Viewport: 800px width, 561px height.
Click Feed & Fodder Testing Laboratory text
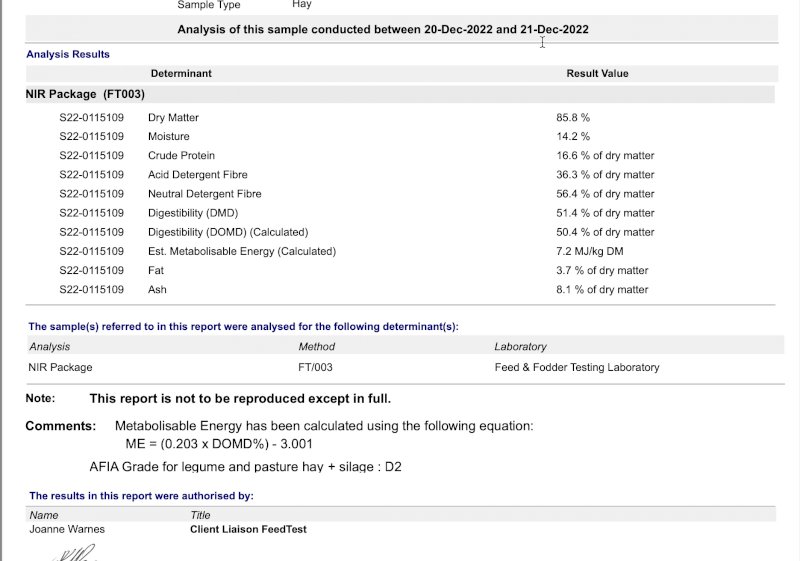pos(576,367)
